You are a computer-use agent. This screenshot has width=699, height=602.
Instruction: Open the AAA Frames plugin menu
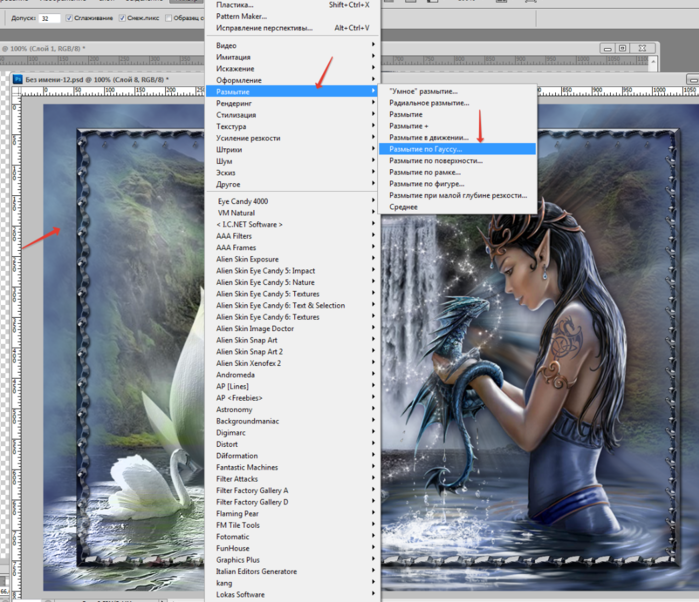click(293, 248)
